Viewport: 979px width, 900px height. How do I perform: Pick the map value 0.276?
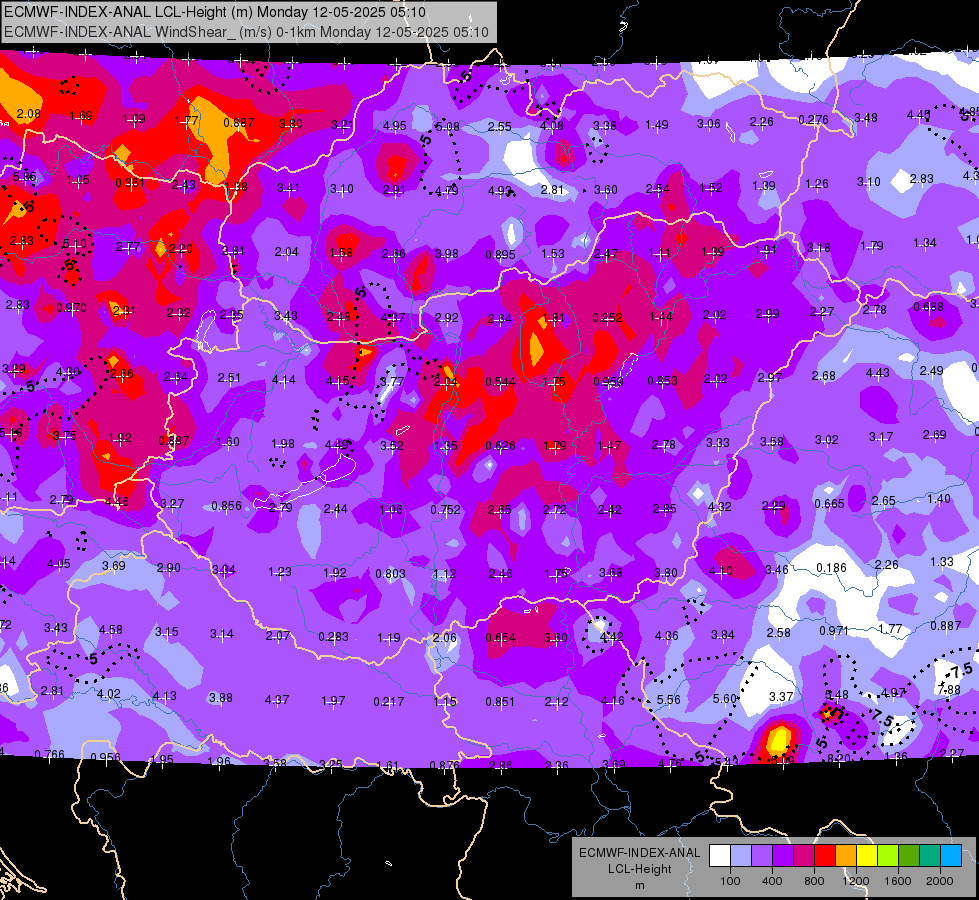814,119
